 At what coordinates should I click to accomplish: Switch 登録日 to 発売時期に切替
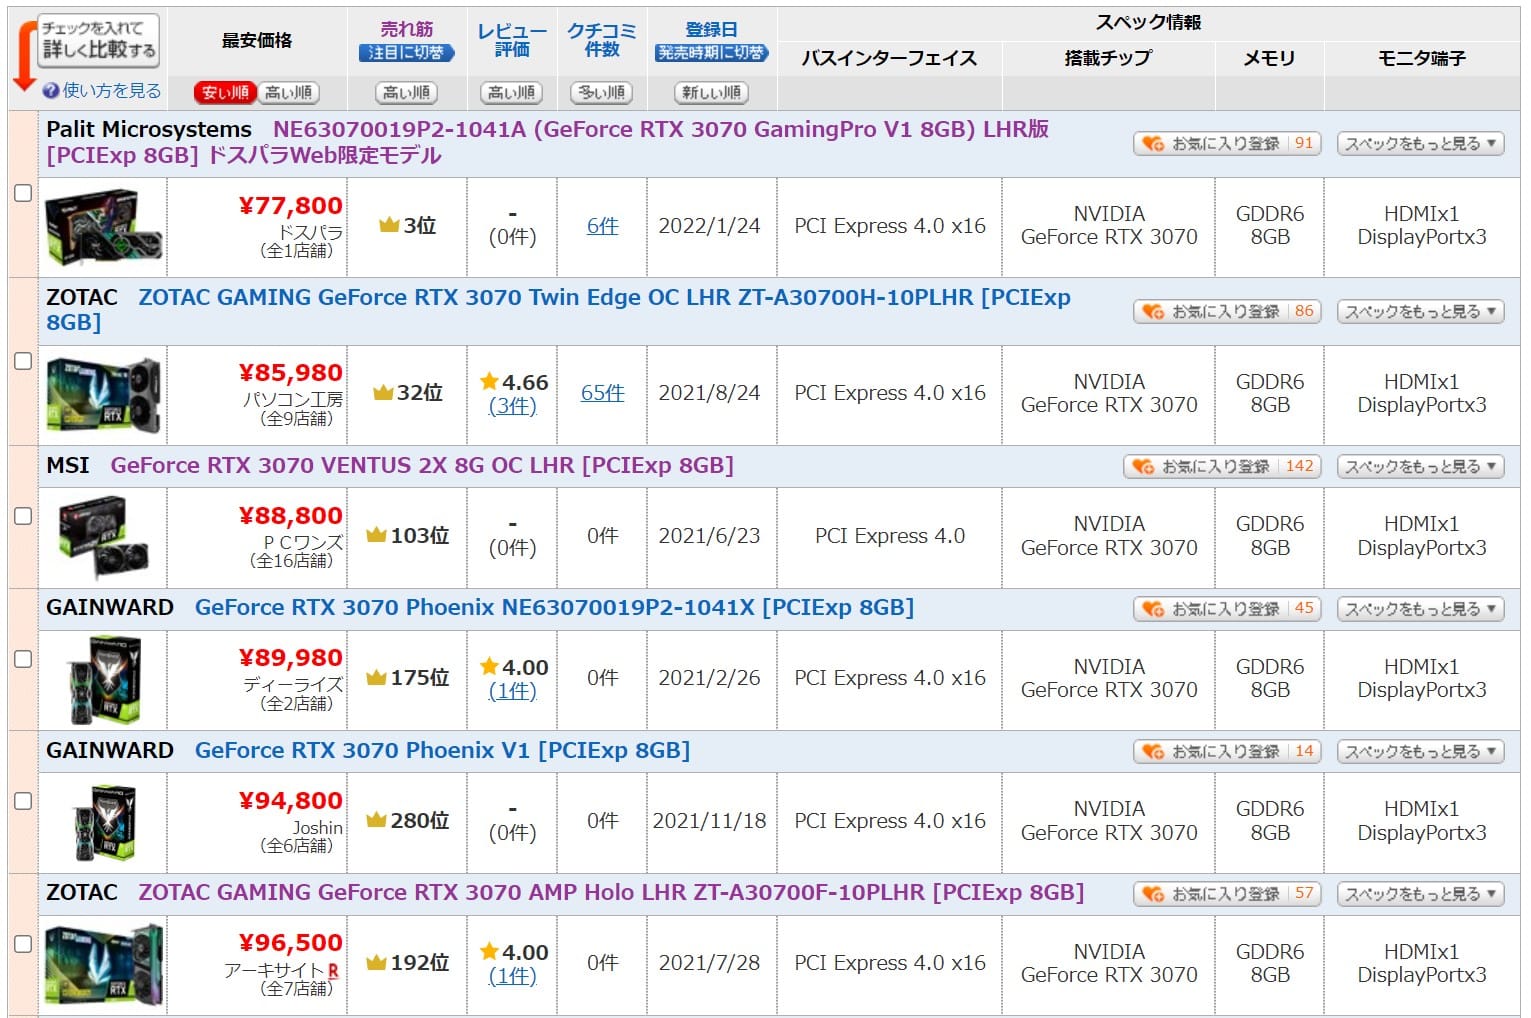[711, 53]
